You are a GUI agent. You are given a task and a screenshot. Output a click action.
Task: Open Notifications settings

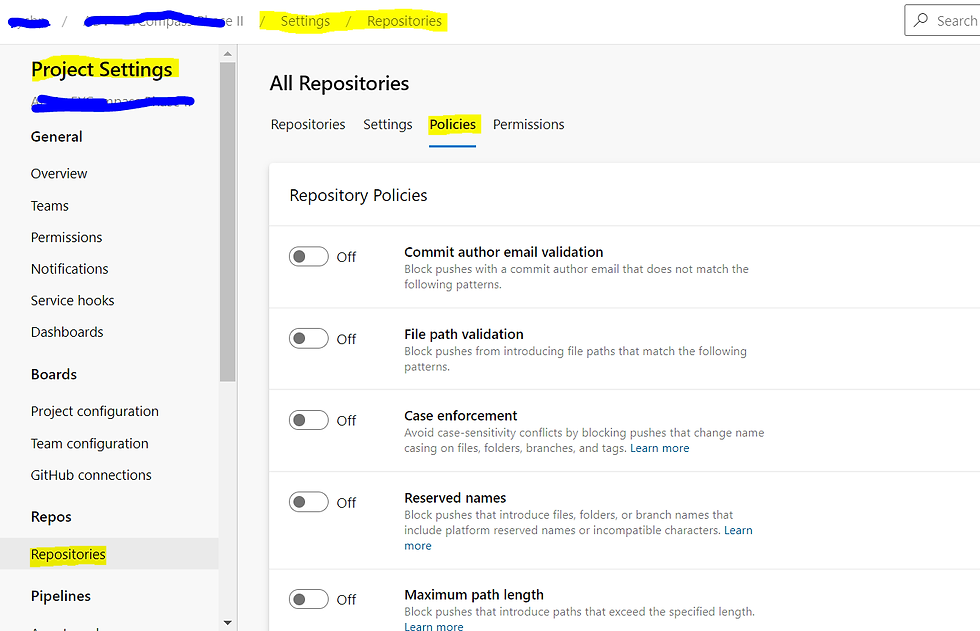69,269
